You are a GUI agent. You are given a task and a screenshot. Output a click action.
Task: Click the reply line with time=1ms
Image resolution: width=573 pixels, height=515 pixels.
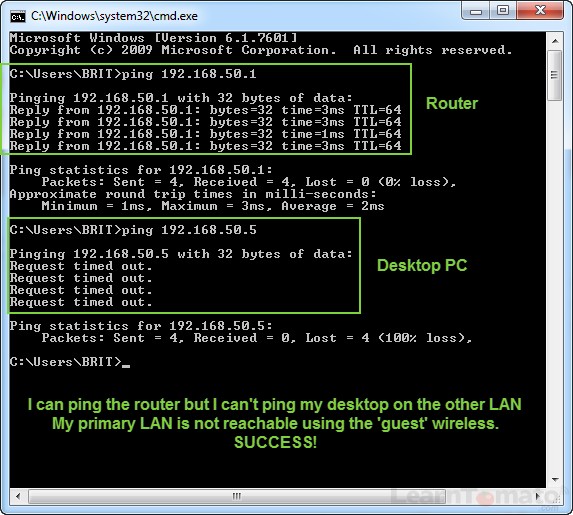(205, 134)
